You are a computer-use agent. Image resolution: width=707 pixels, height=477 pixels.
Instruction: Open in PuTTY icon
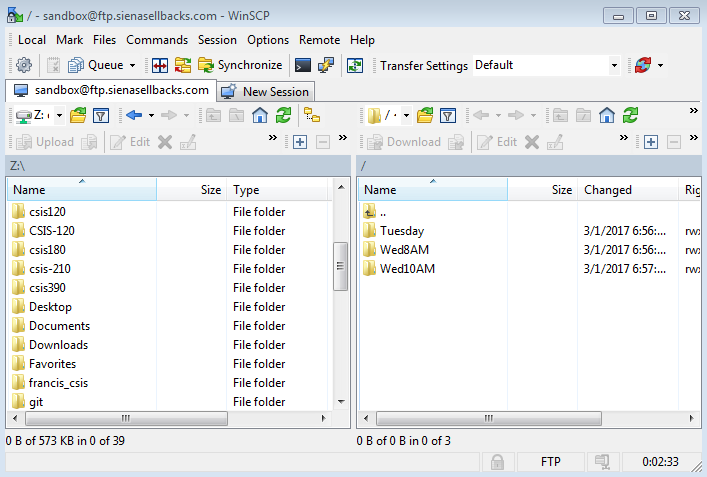coord(326,65)
